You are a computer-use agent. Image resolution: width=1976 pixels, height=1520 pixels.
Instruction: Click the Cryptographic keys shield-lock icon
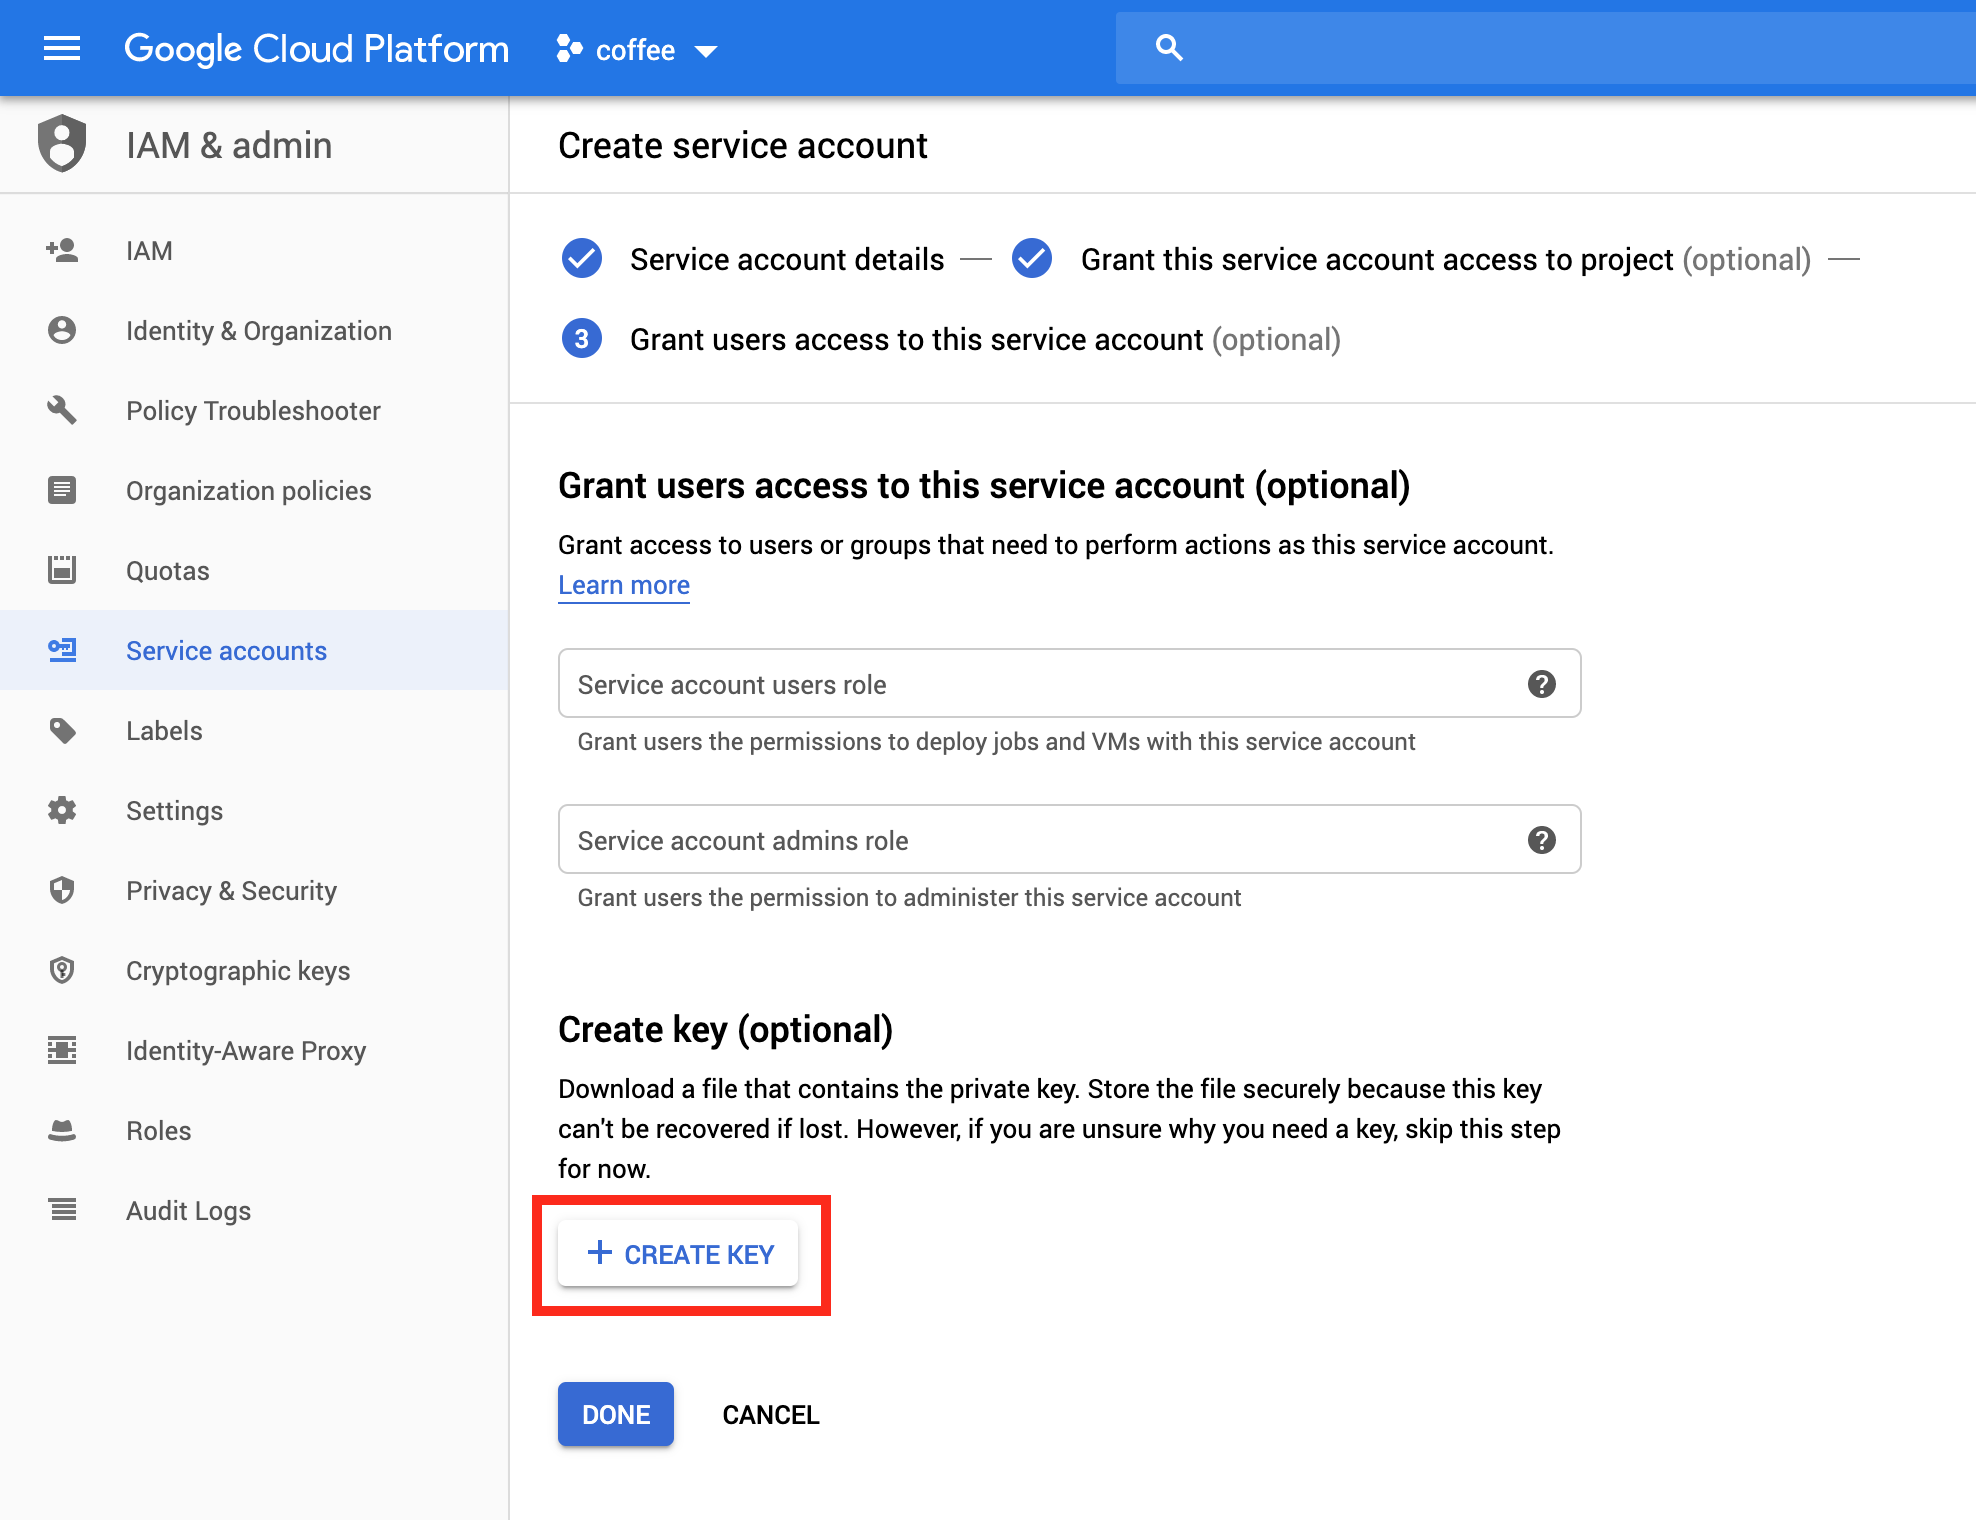(x=62, y=970)
